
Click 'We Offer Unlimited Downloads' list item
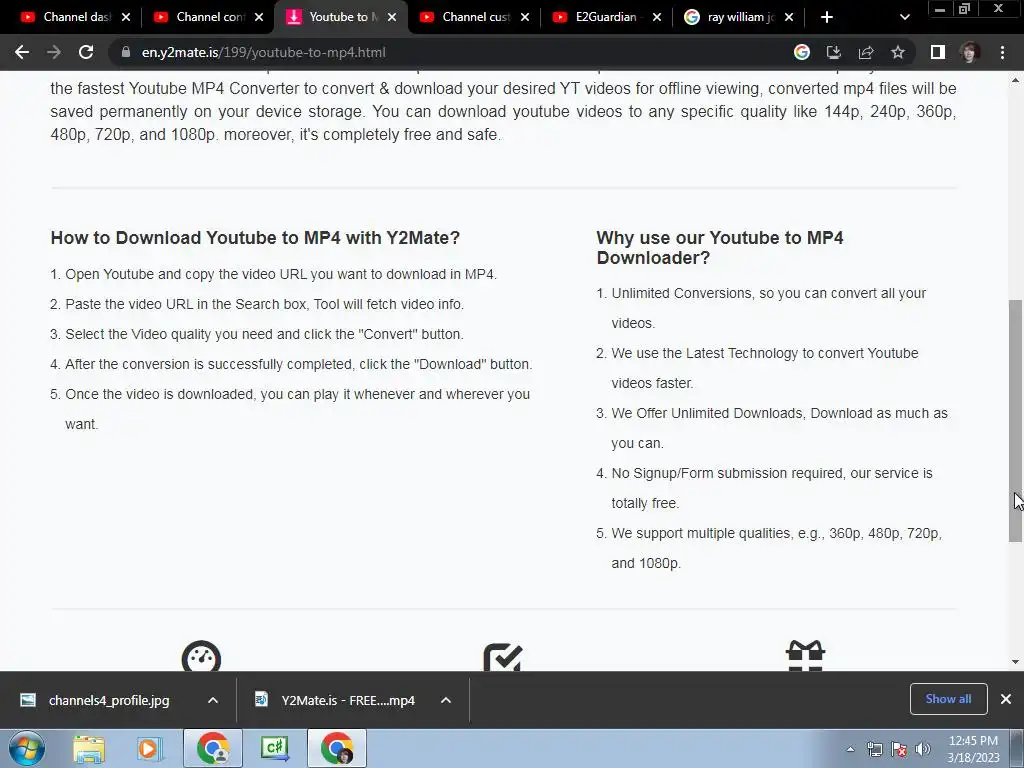pos(779,428)
